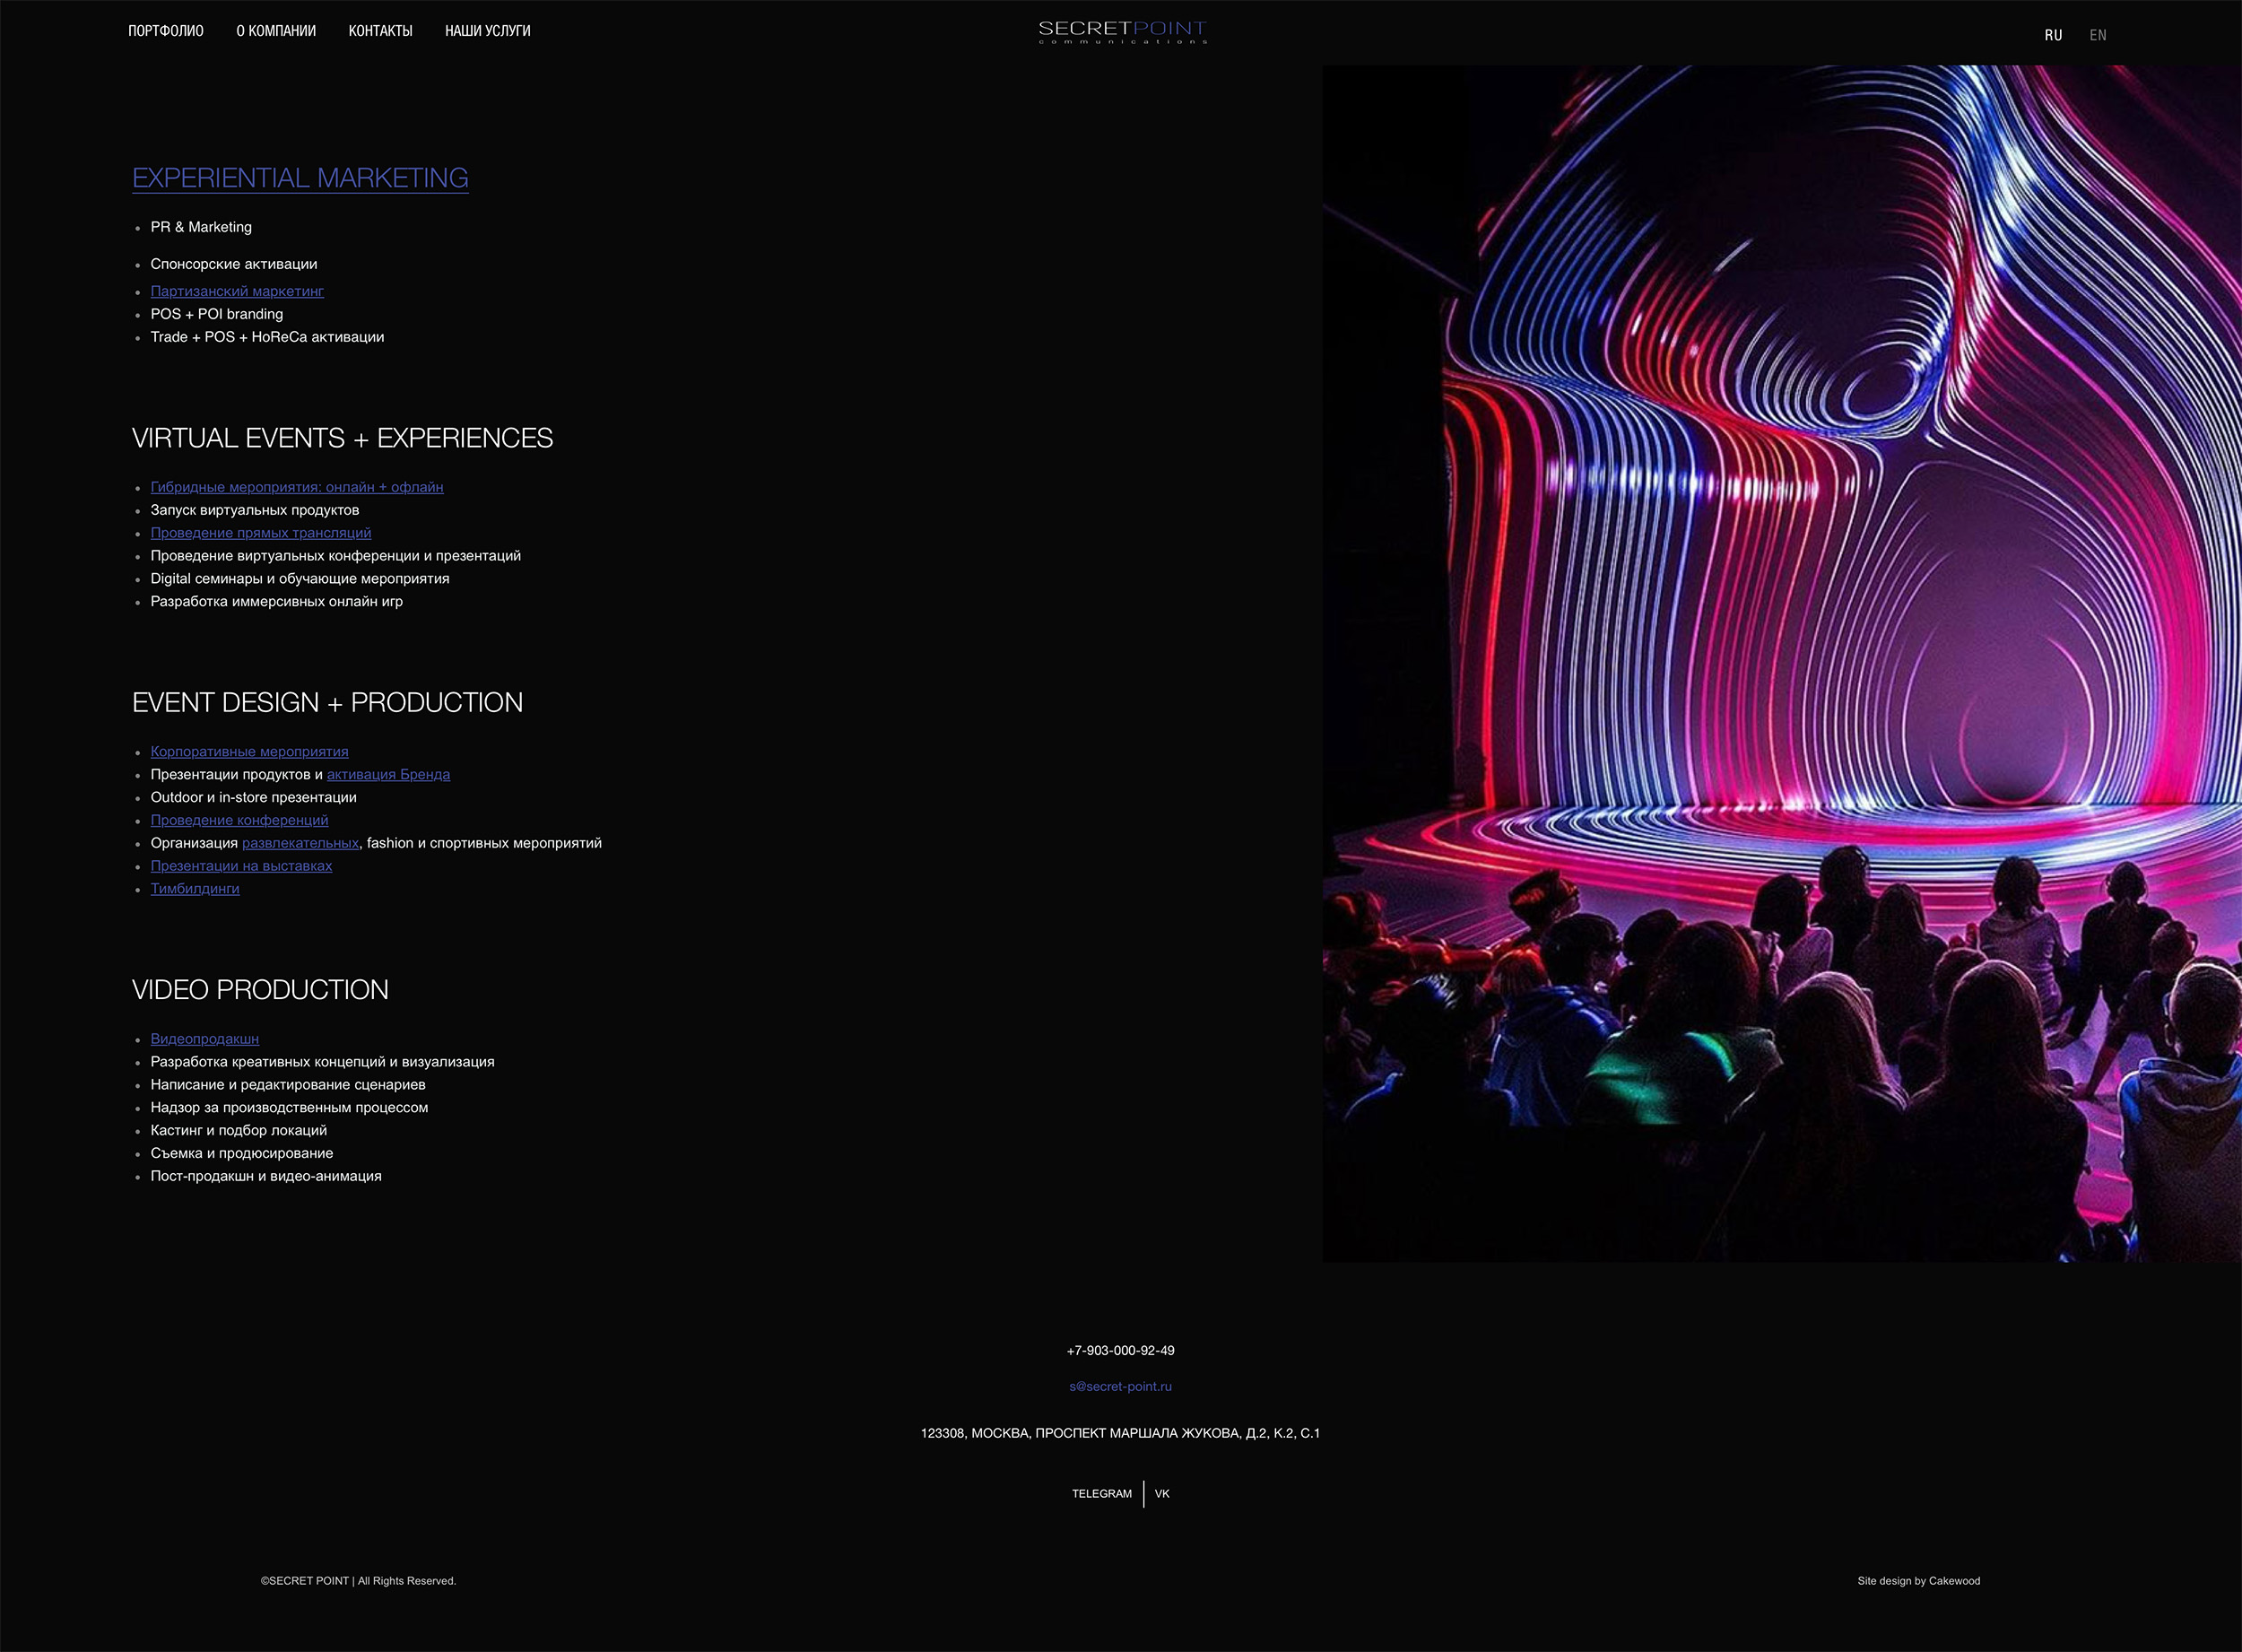Click the активация Бренда link
Viewport: 2242px width, 1652px height.
click(x=388, y=774)
